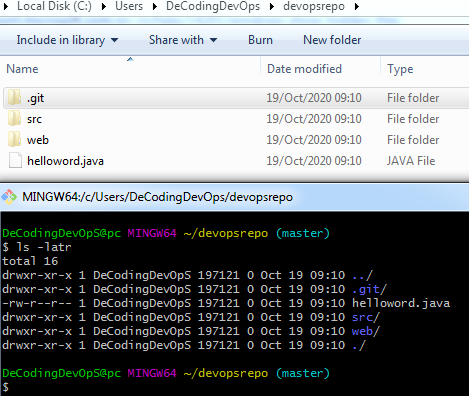Image resolution: width=469 pixels, height=396 pixels.
Task: Expand arrow after DeCodingDevOps breadcrumb
Action: tap(272, 6)
